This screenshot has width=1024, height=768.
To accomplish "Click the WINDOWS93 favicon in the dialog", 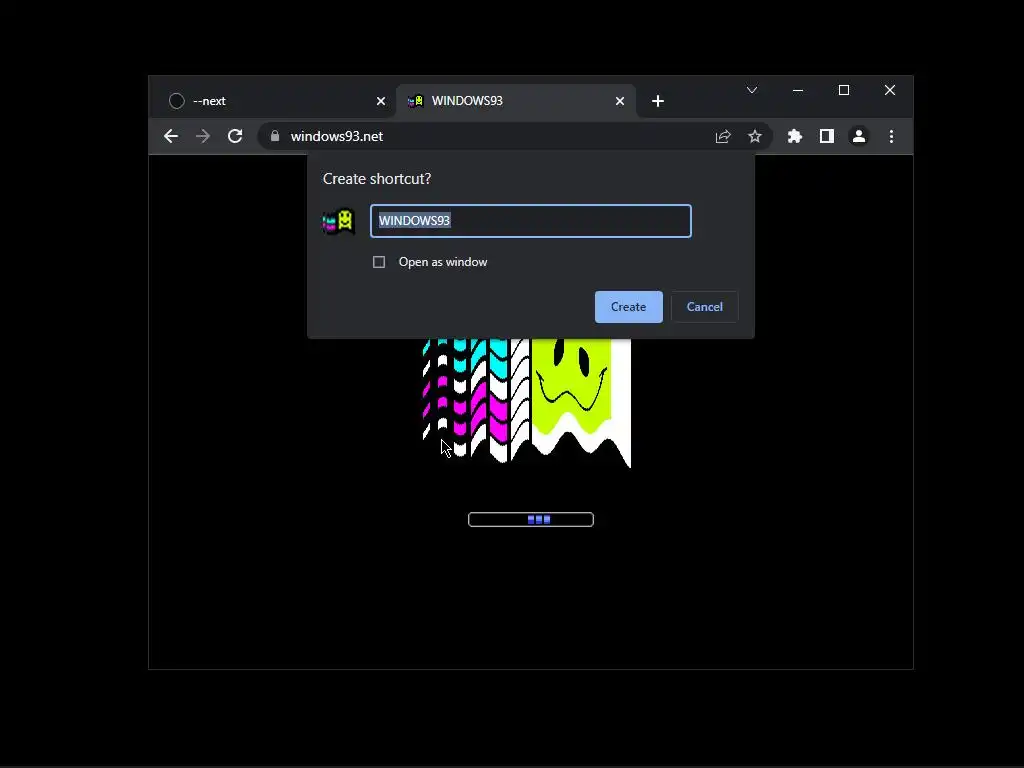I will coord(339,221).
